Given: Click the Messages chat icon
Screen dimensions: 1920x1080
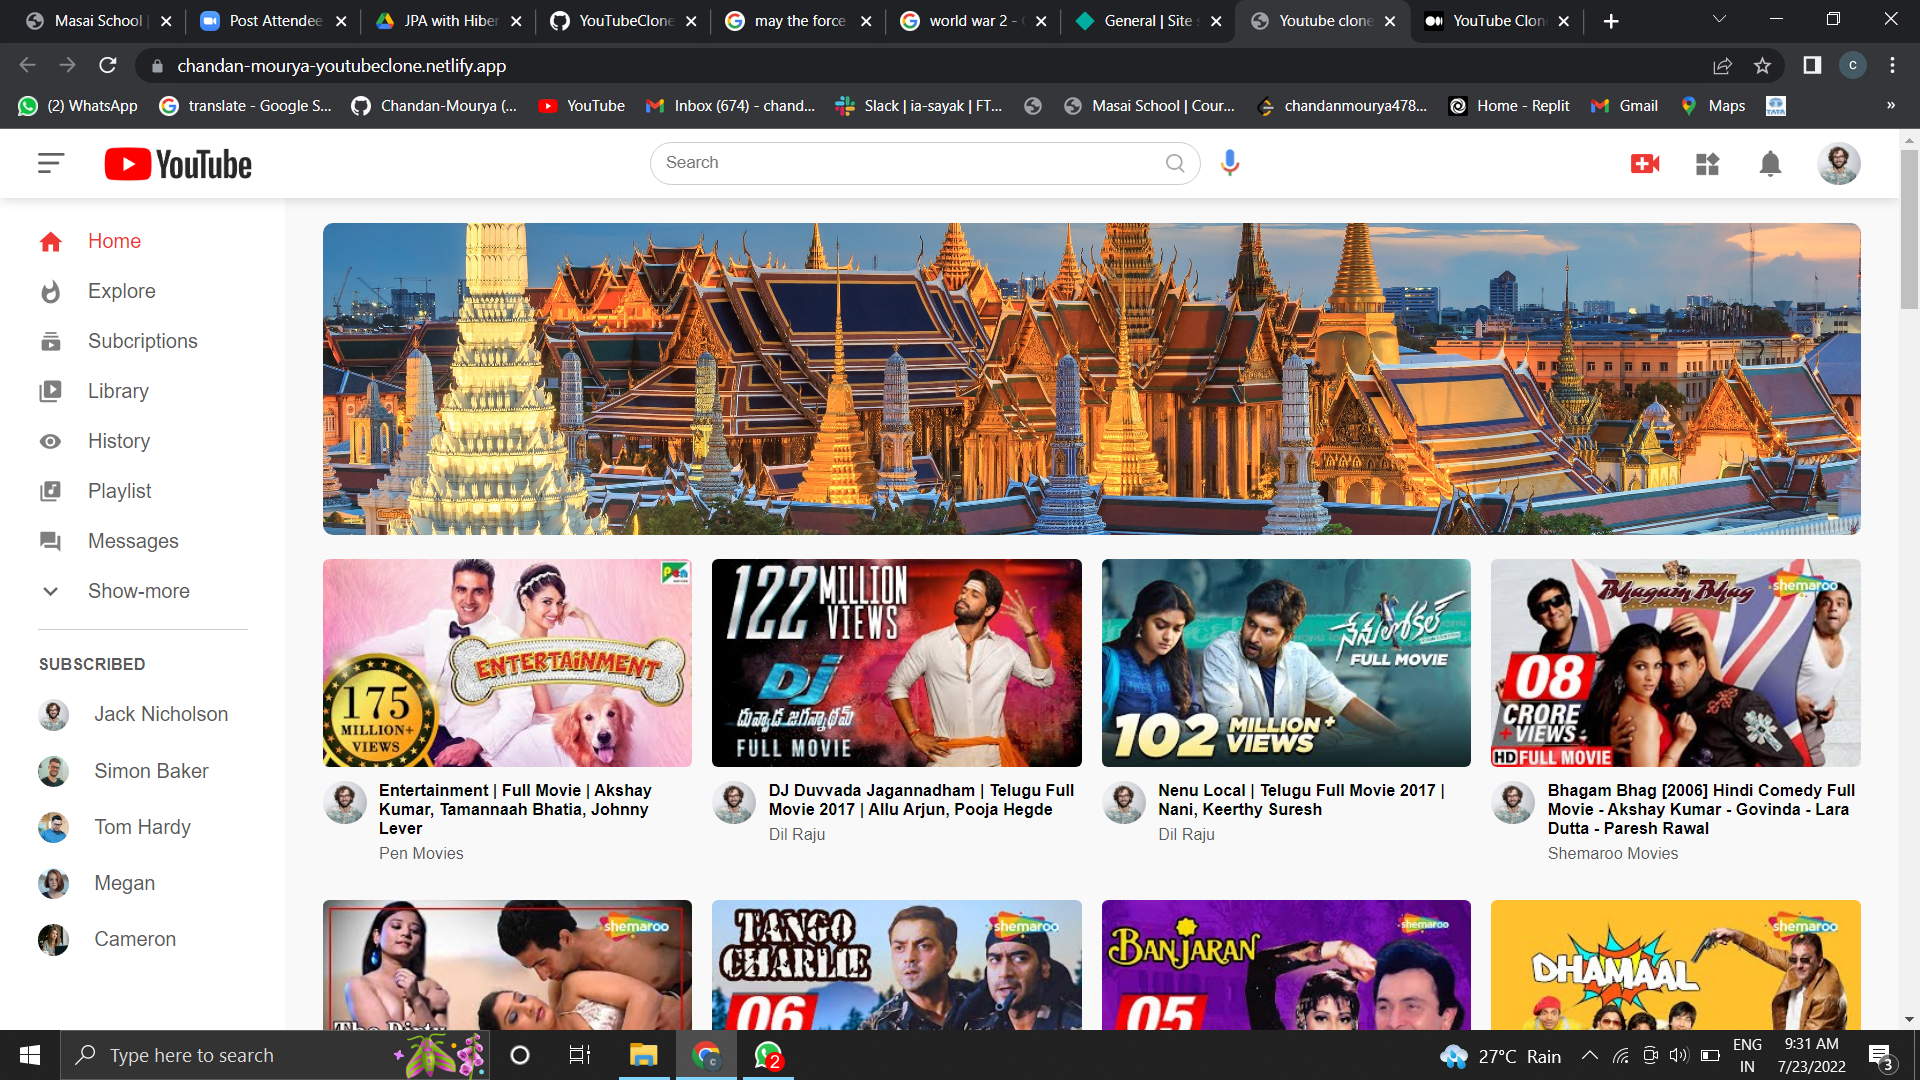Looking at the screenshot, I should [x=51, y=541].
